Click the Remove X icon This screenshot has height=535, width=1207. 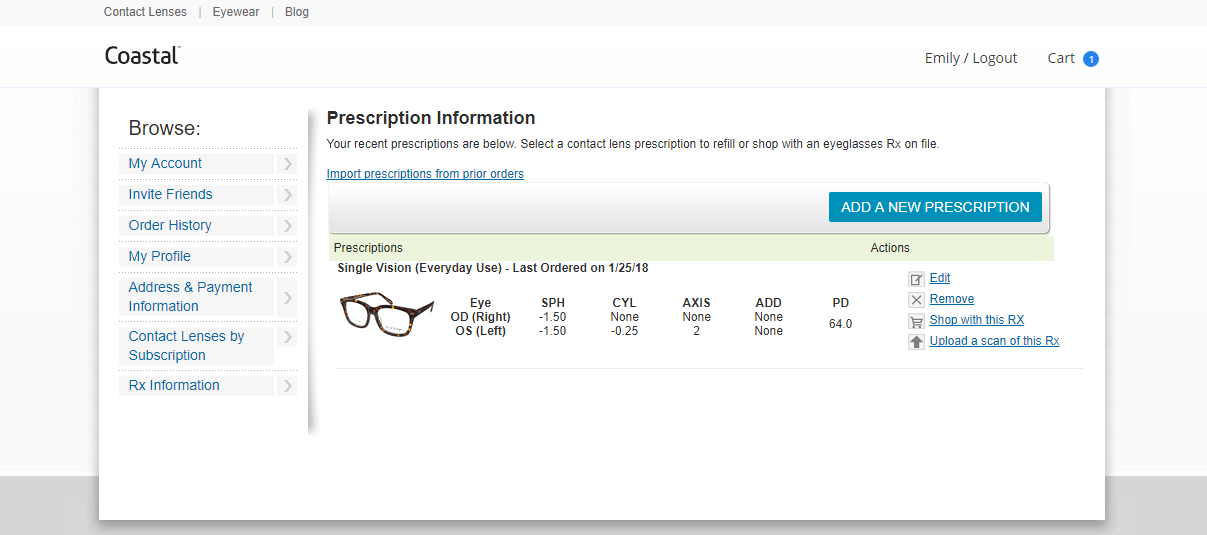click(x=916, y=300)
